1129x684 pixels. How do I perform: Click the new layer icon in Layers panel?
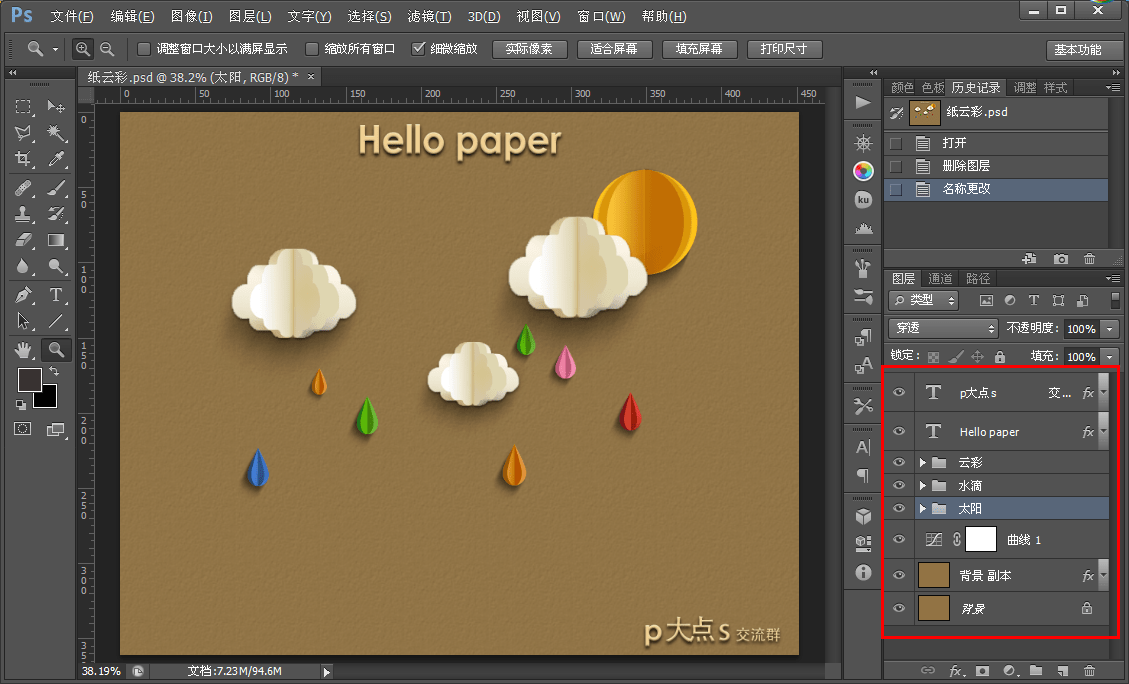coord(1063,670)
